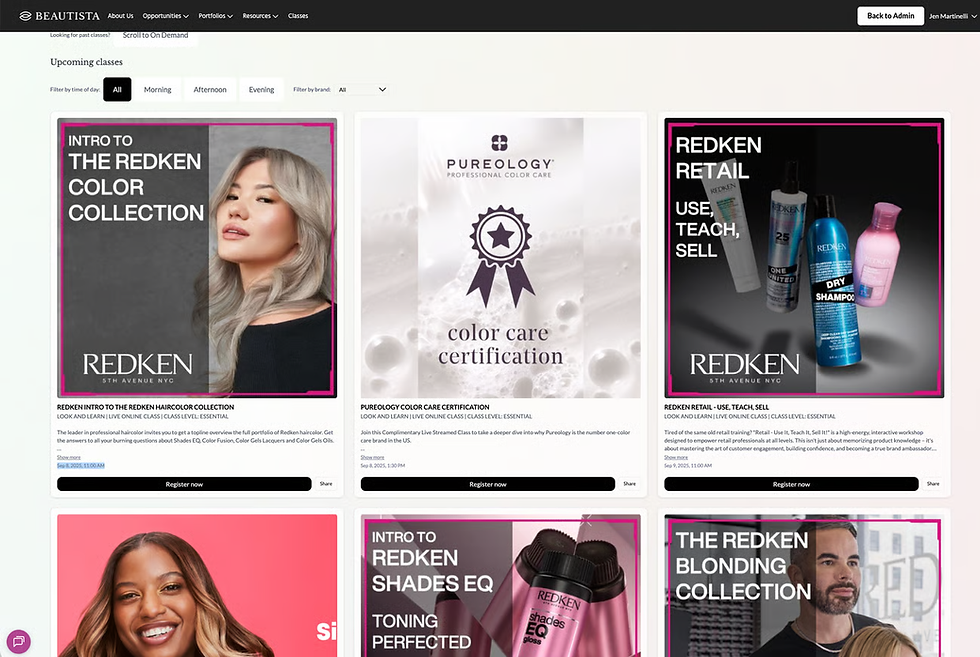Viewport: 980px width, 657px height.
Task: Open the smiling woman pink class image
Action: (x=197, y=586)
